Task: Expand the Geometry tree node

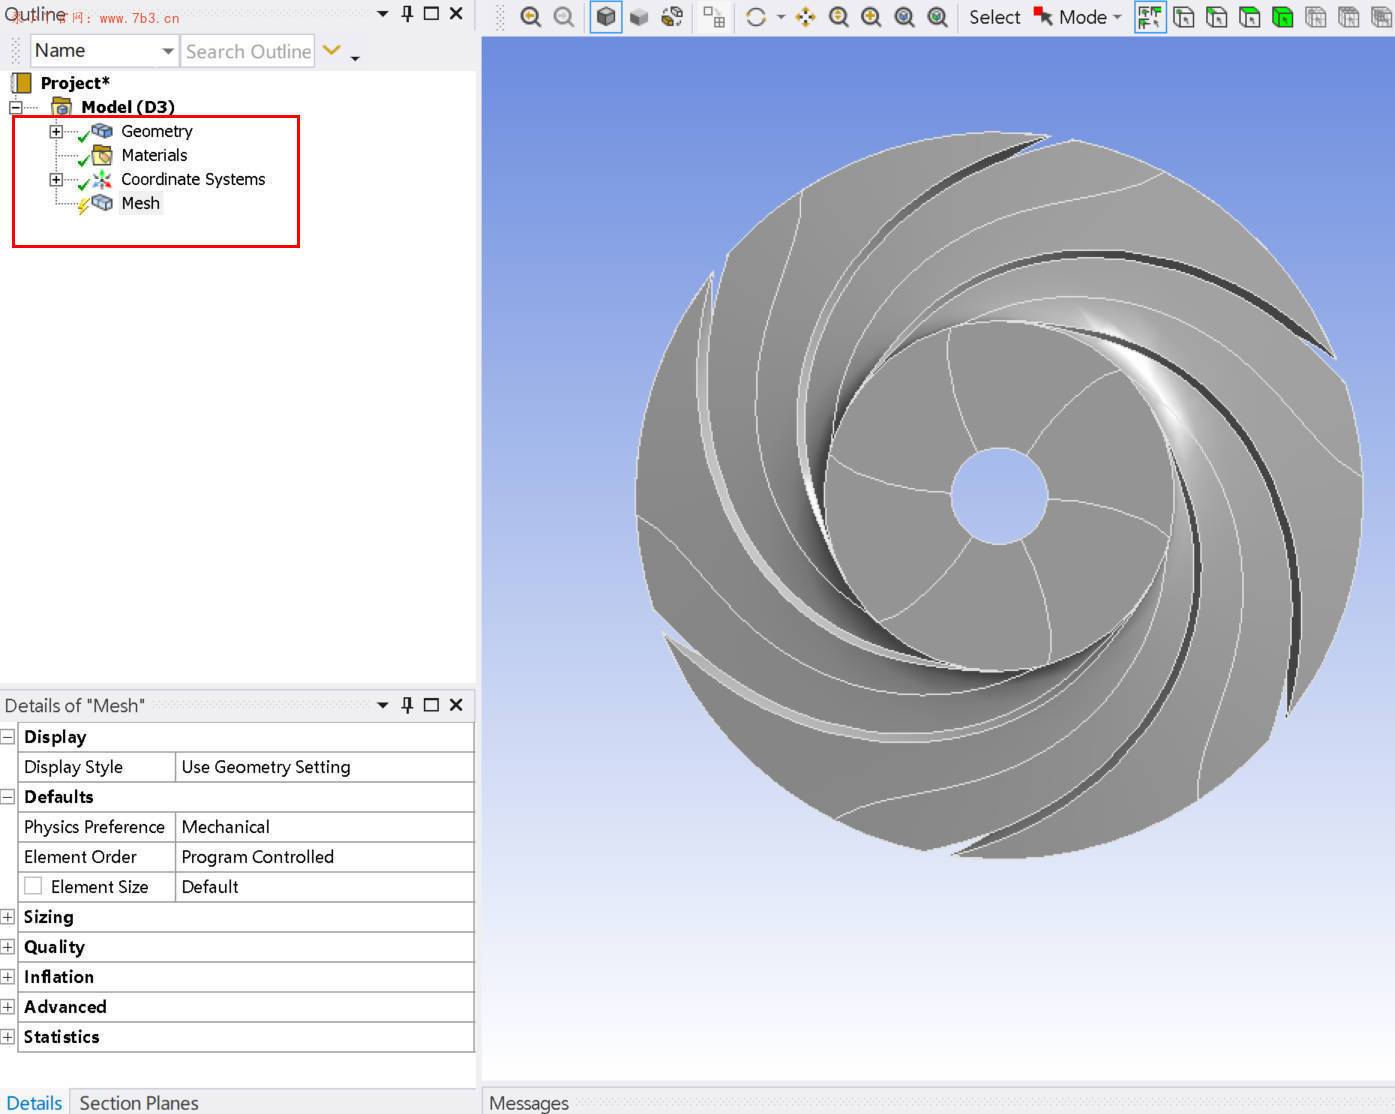Action: (56, 131)
